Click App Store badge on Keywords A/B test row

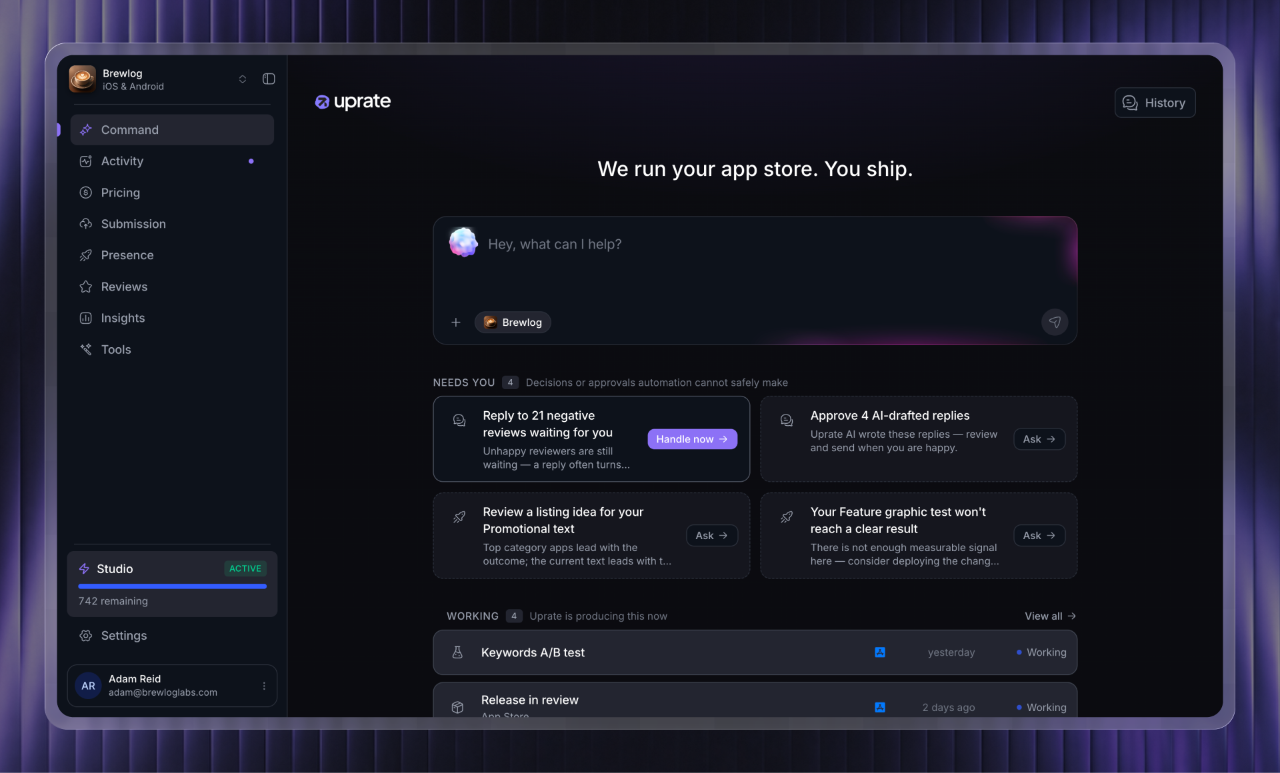[x=880, y=652]
